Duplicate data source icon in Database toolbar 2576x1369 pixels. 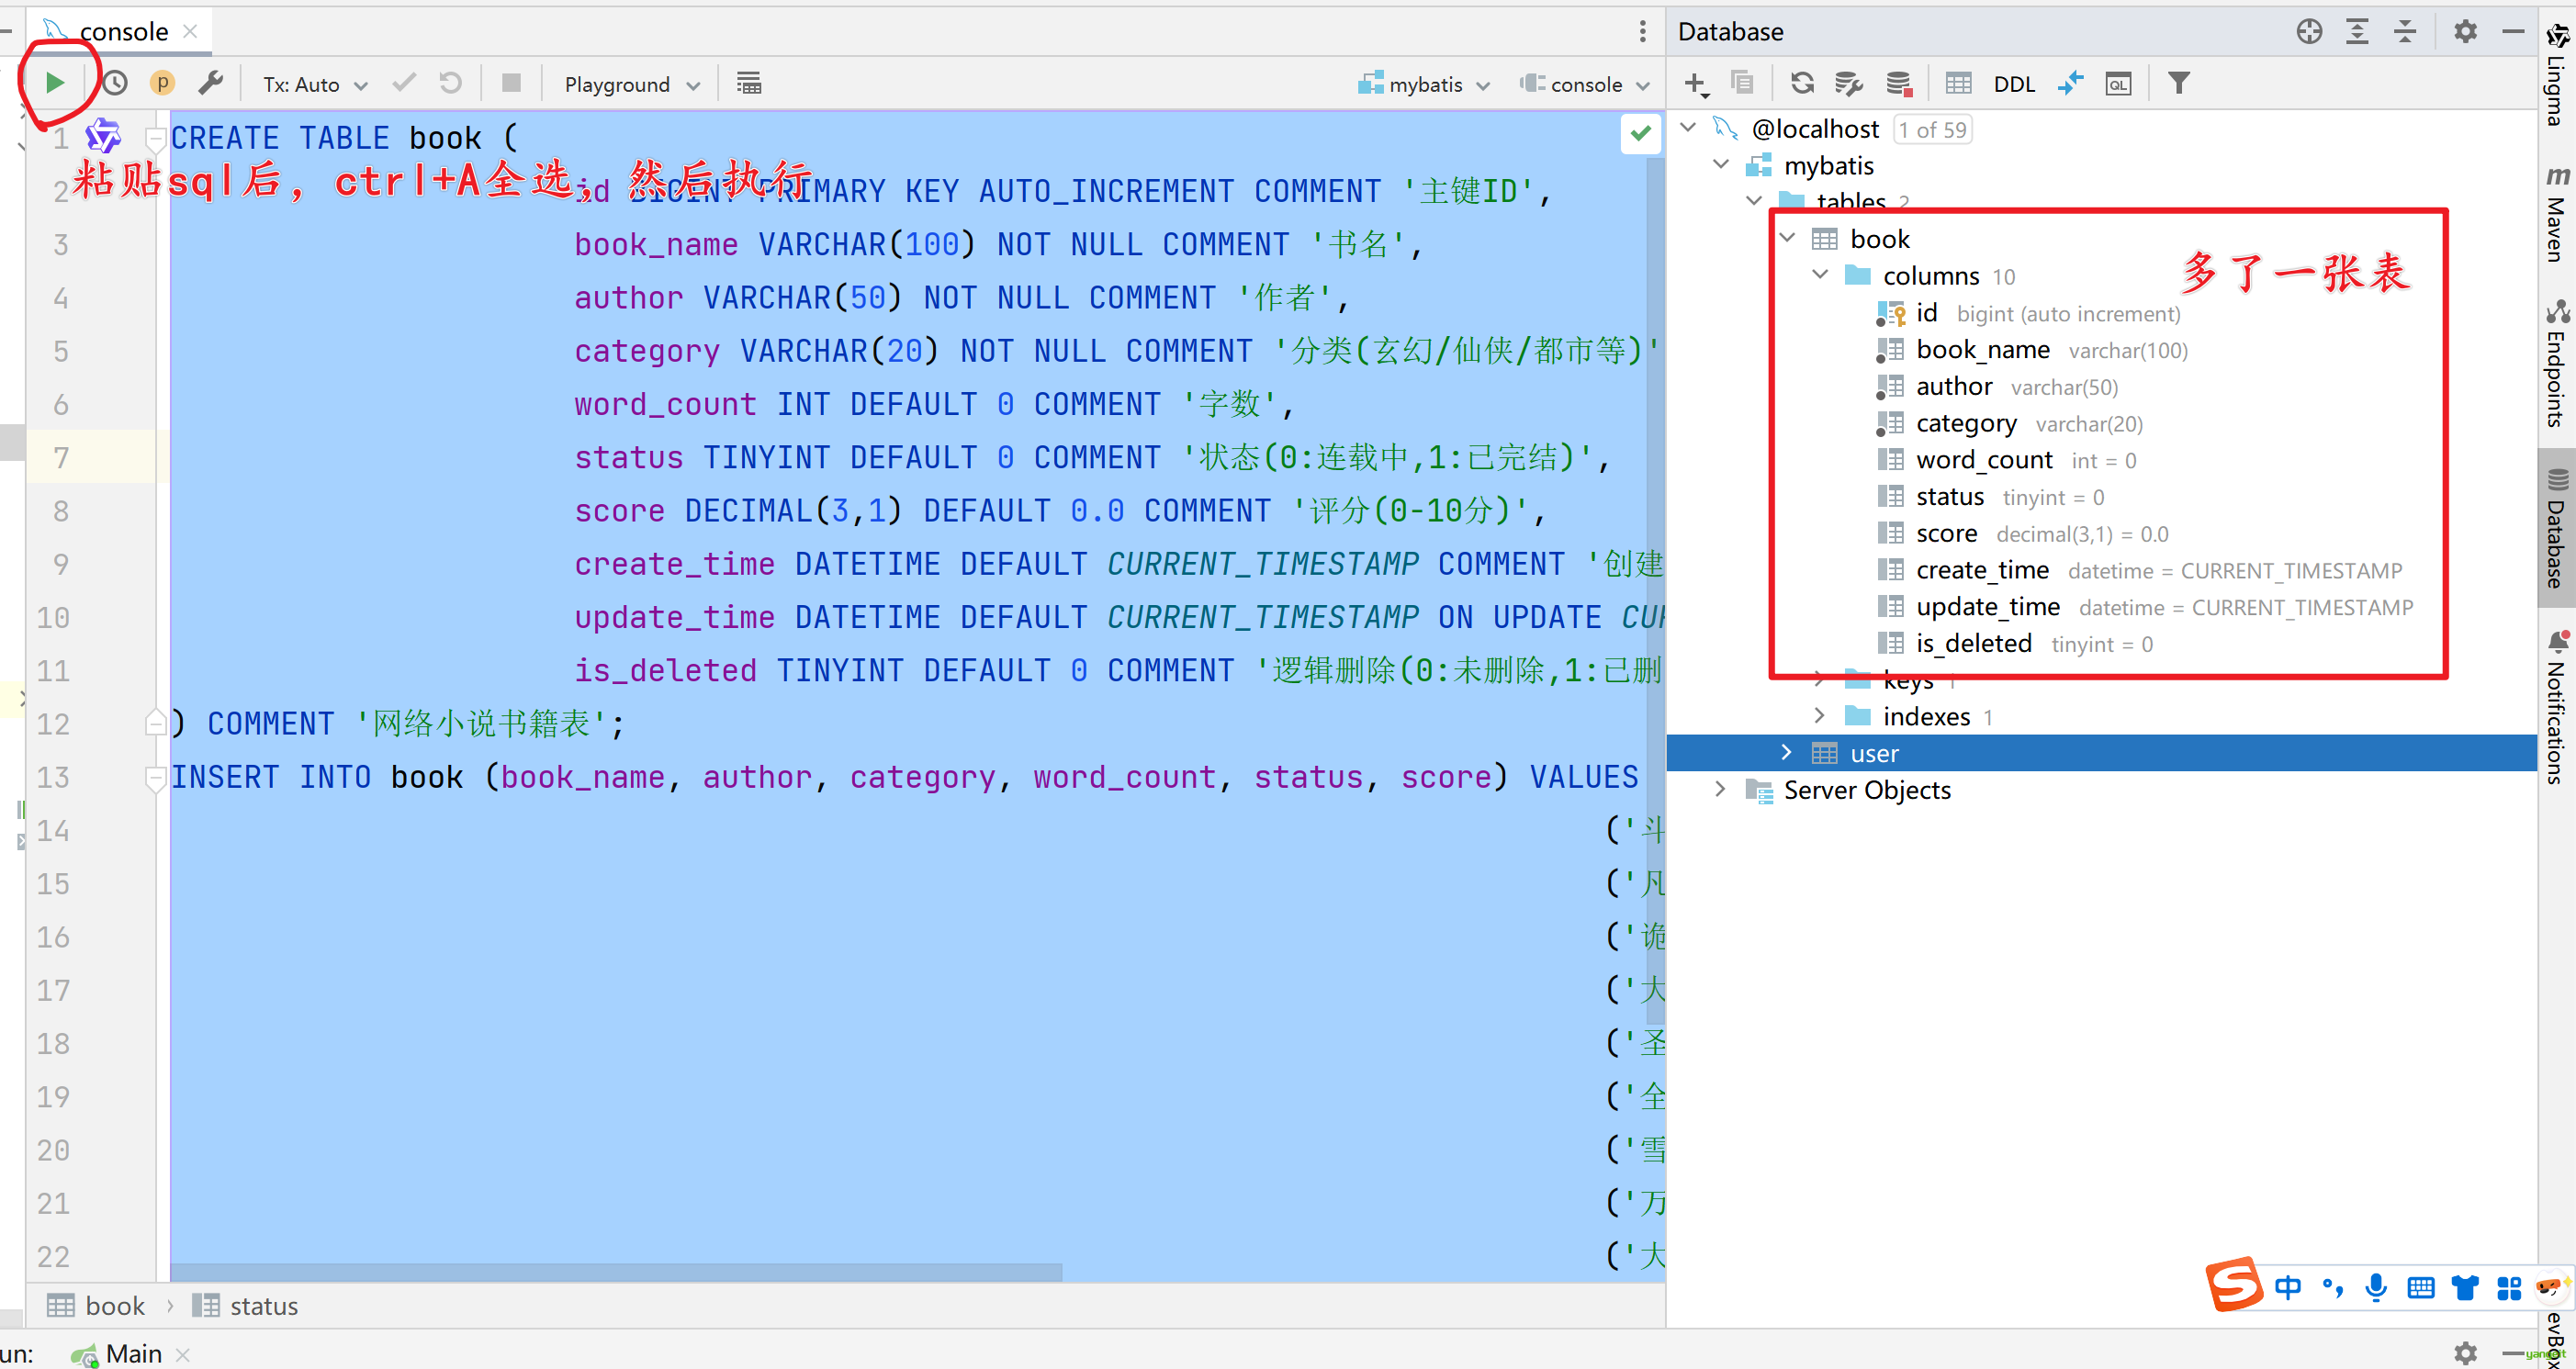click(x=1743, y=83)
